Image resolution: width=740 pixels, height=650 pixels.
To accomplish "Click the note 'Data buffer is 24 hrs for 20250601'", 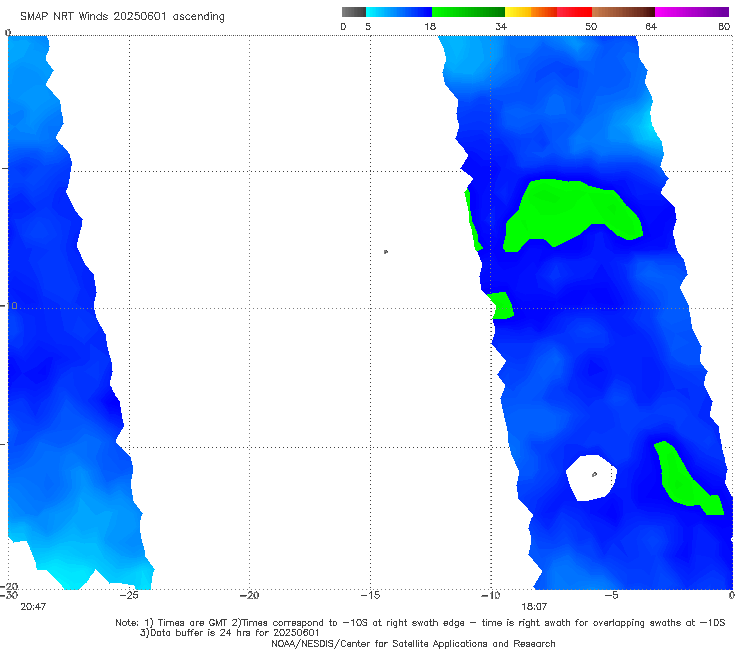I will [230, 633].
